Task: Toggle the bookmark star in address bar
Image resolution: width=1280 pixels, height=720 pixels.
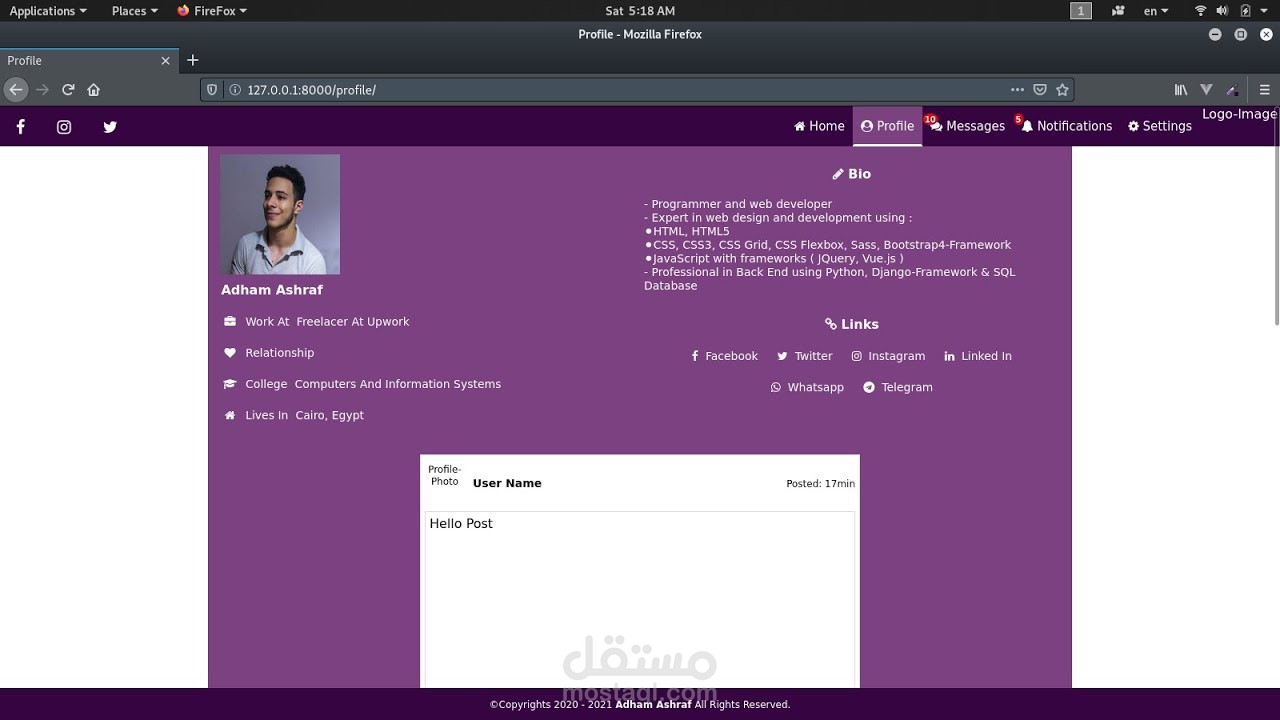Action: [x=1062, y=89]
